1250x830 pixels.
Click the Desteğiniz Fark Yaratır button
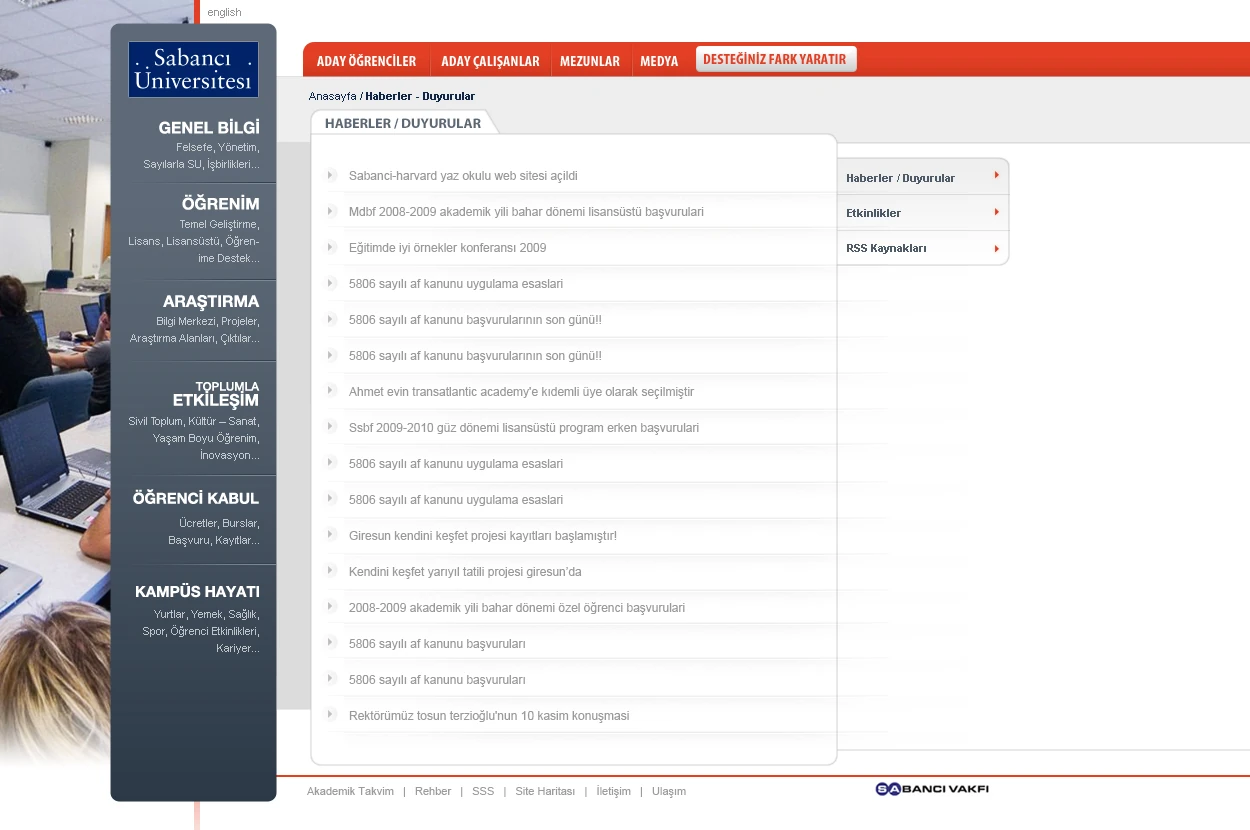point(775,59)
